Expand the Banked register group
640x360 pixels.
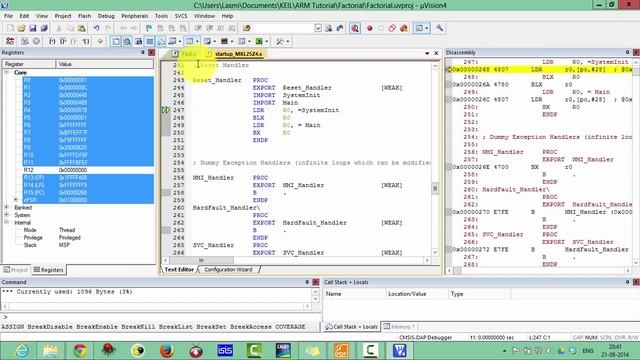click(7, 207)
